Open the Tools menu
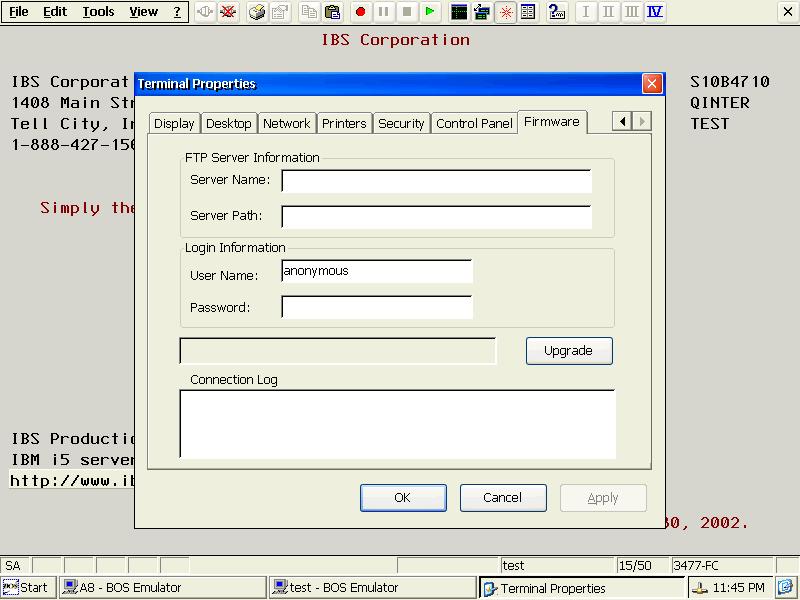 coord(98,12)
